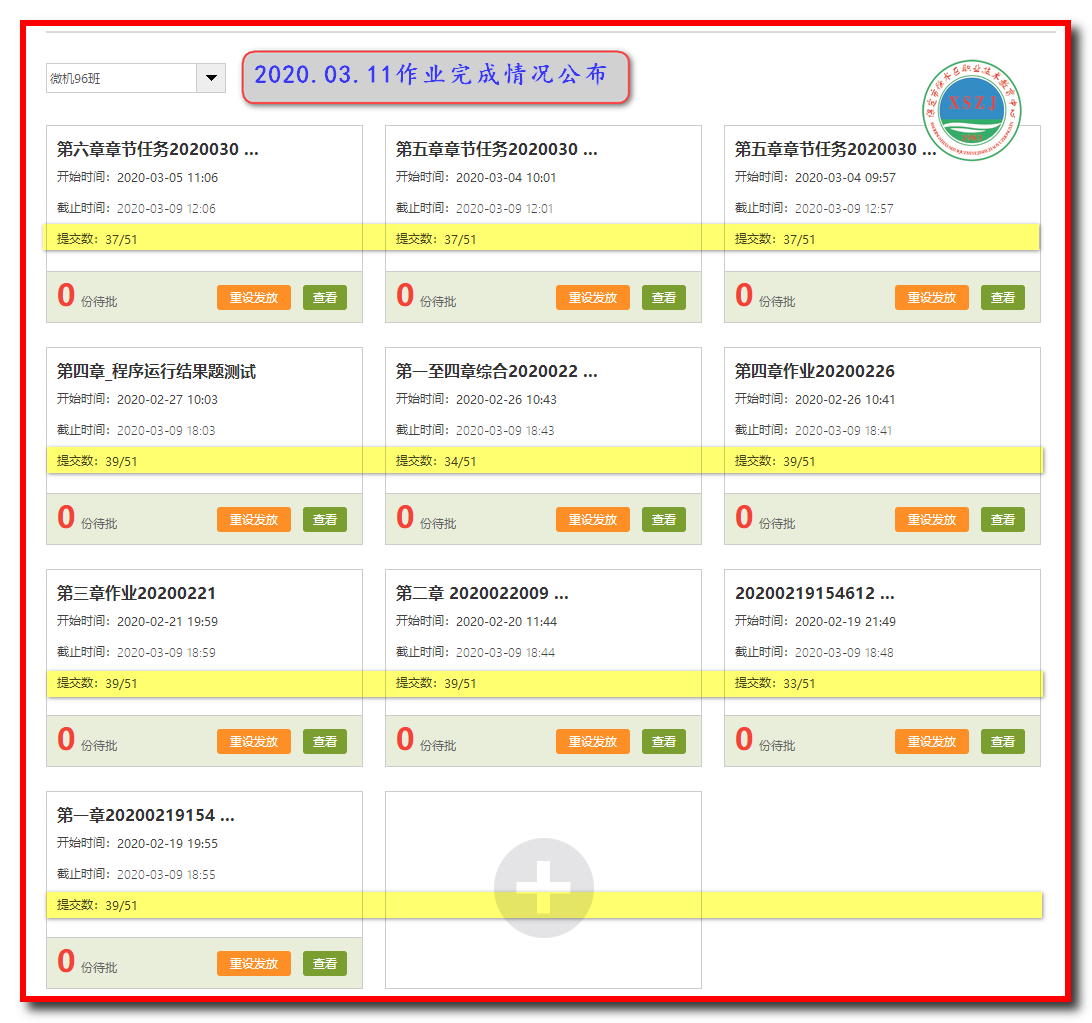Click 重设发放 for 第五章 task started 10:01
The width and height of the screenshot is (1092, 1023).
pos(593,297)
